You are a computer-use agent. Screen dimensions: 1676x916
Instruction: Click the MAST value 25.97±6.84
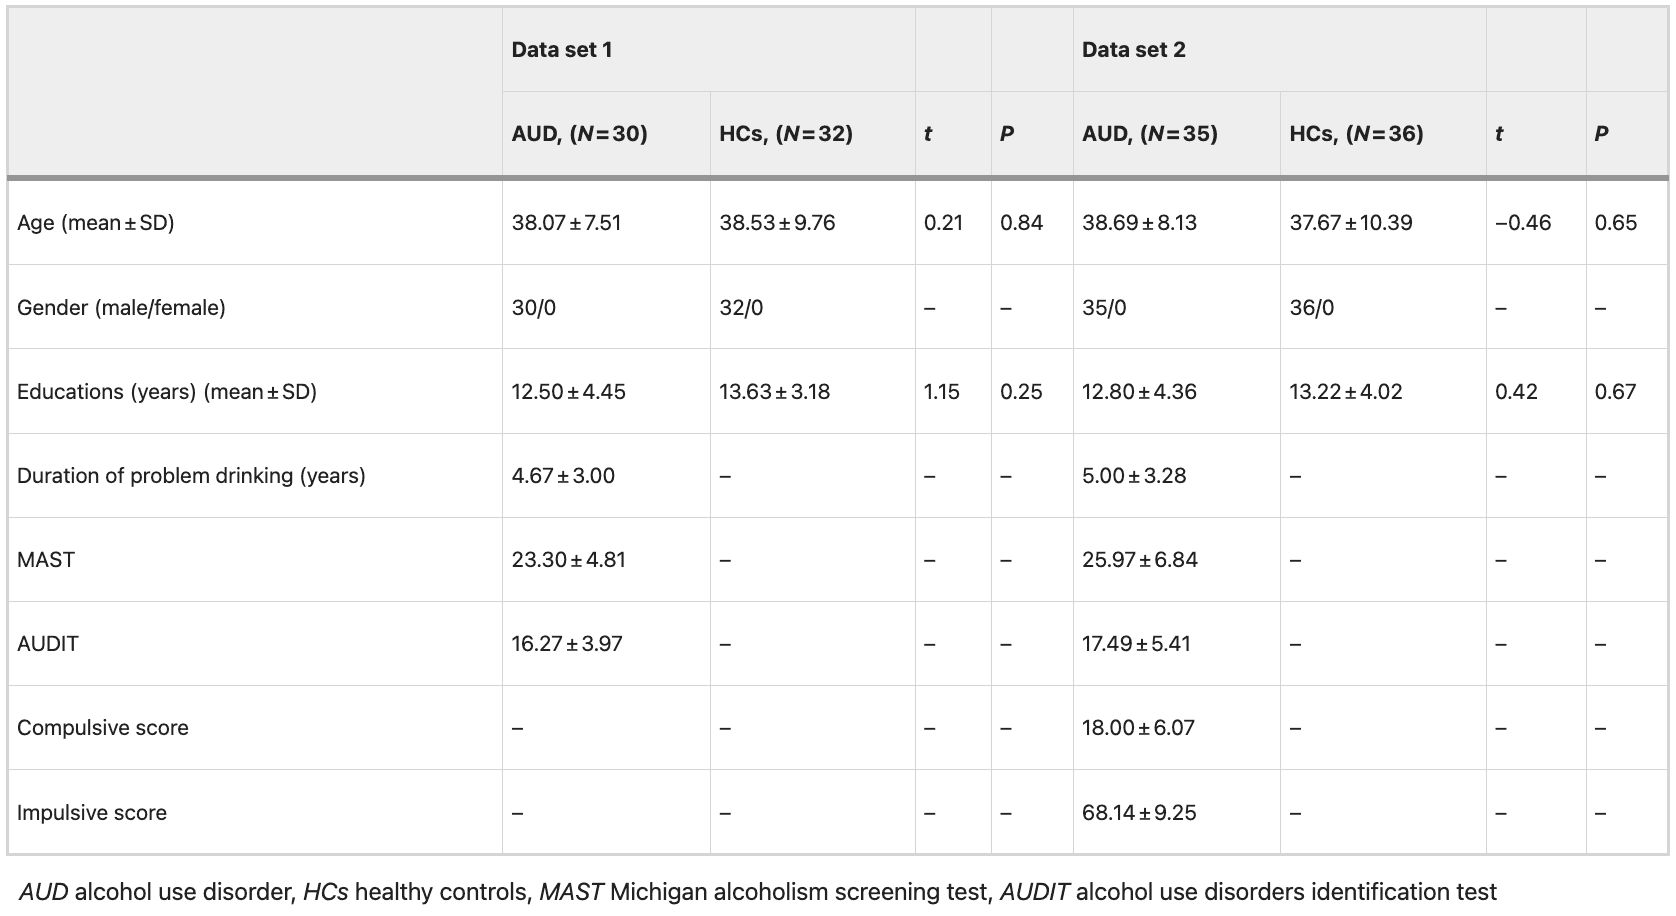pos(1139,560)
